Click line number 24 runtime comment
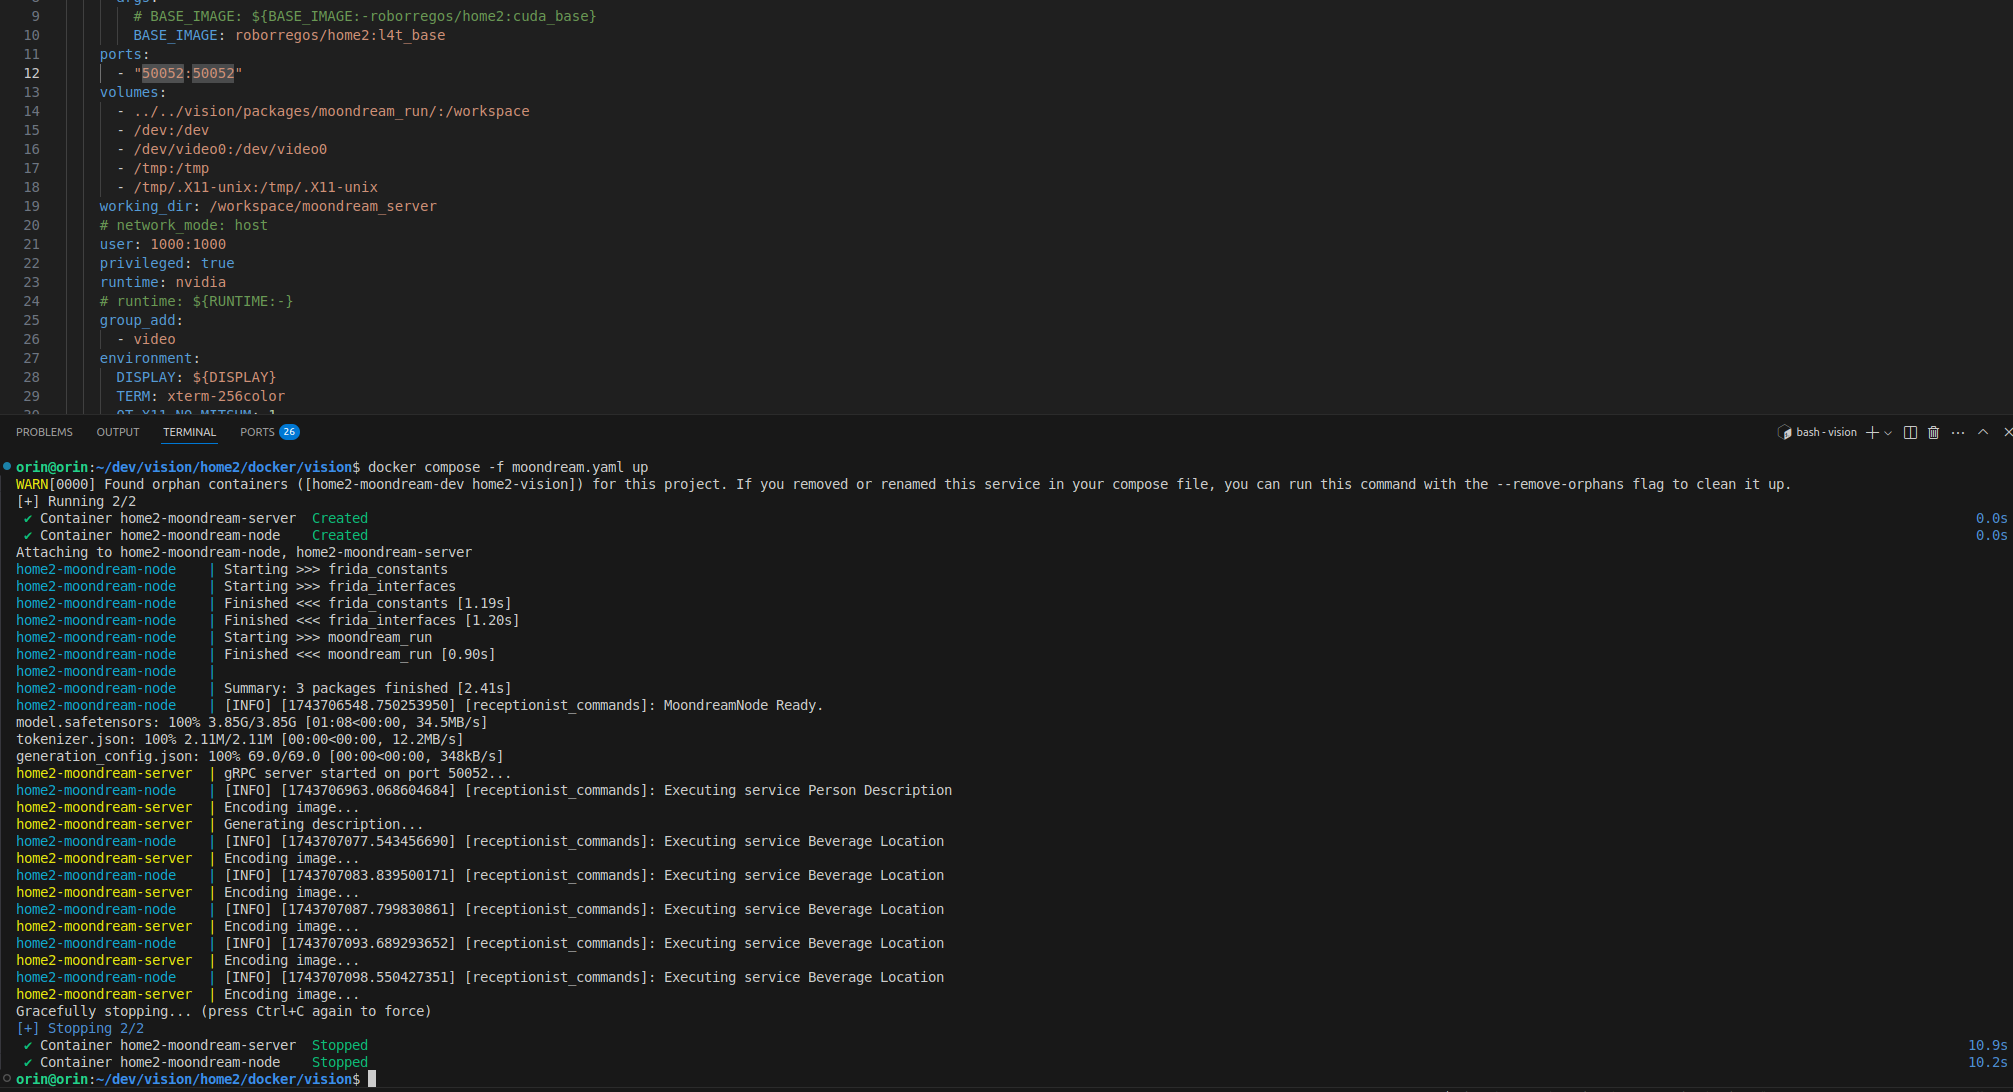This screenshot has width=2013, height=1092. [32, 301]
